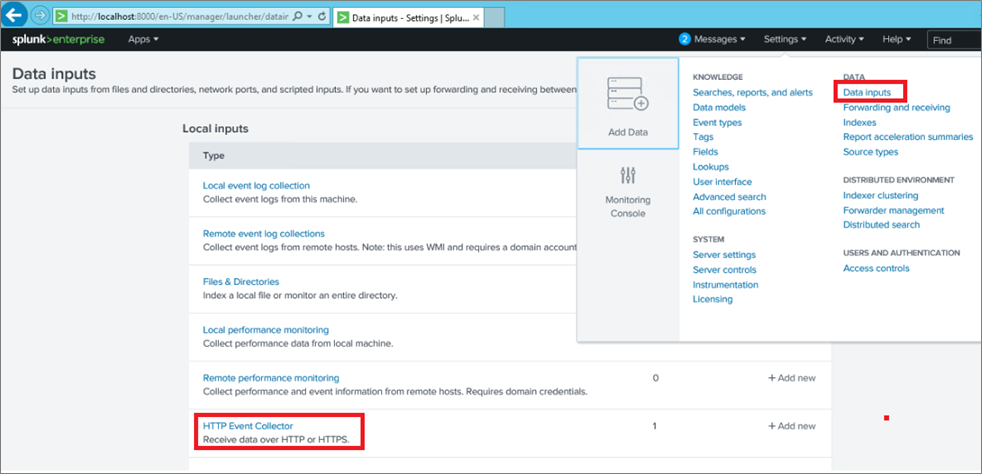Screen dimensions: 982x474
Task: Open Access controls
Action: pyautogui.click(x=876, y=268)
